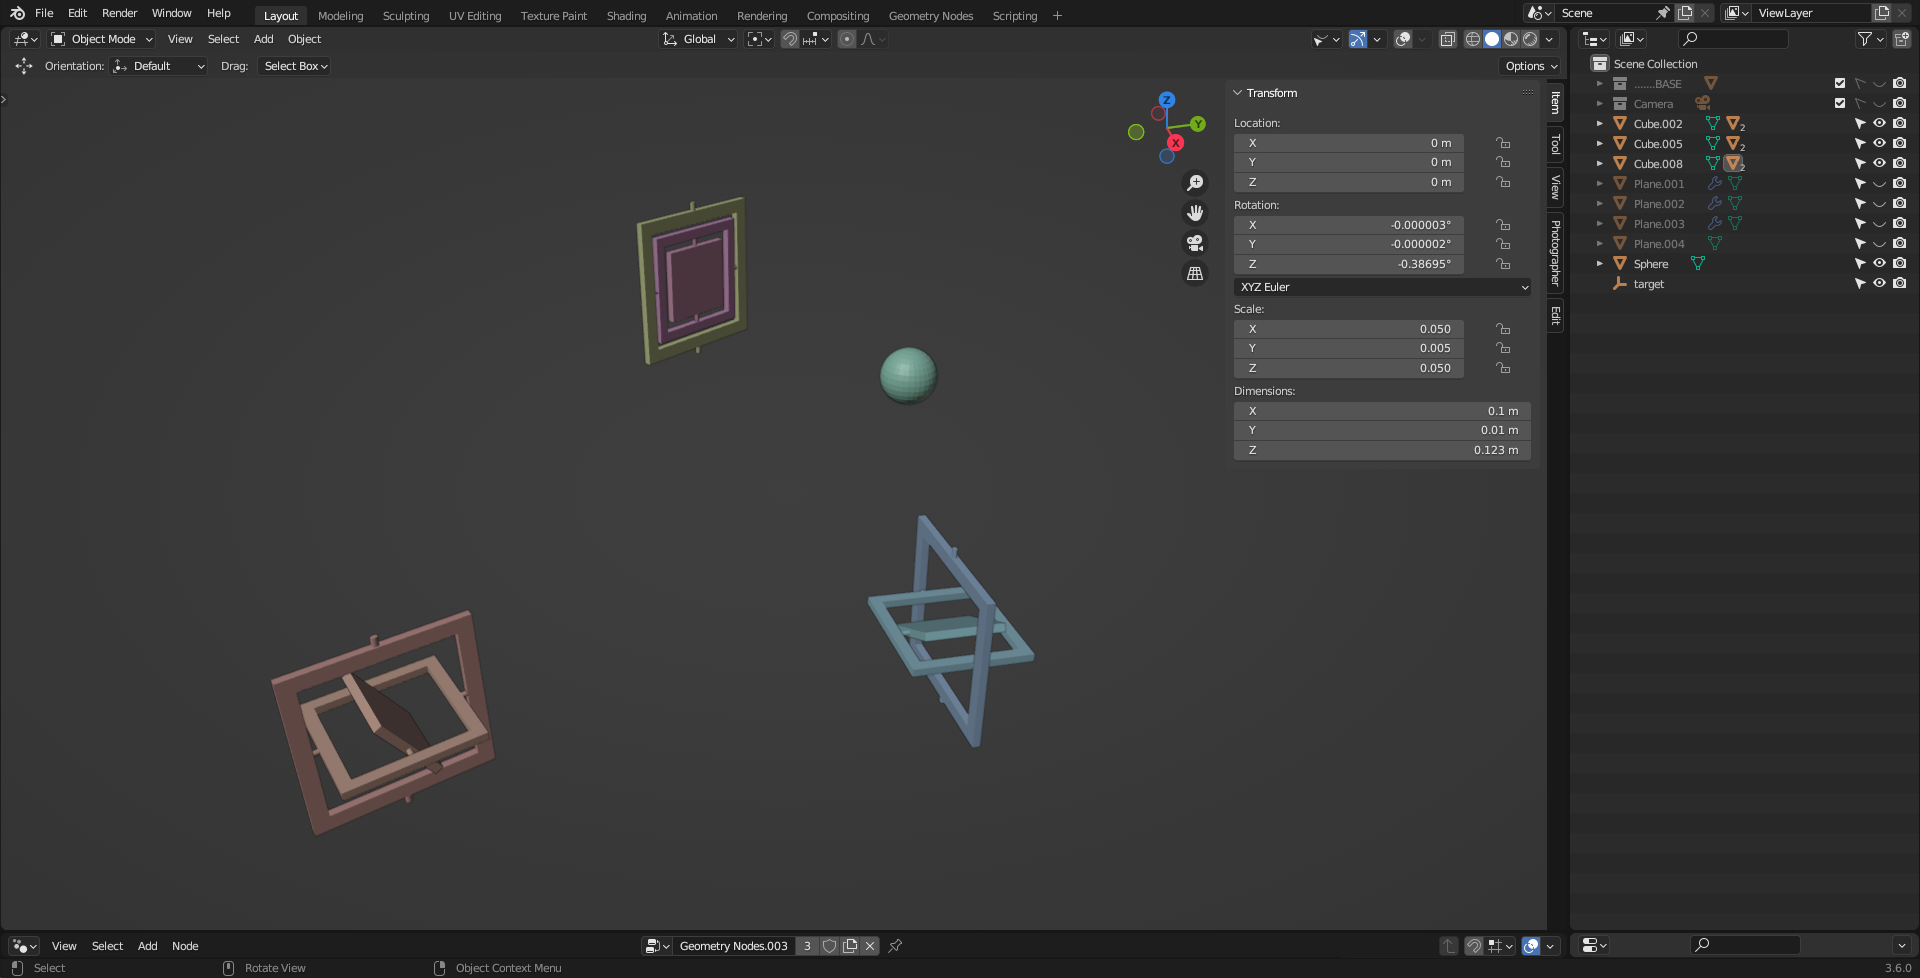Open the Photographer sidebar tab
Screen dimensions: 1920x978
[x=1556, y=253]
